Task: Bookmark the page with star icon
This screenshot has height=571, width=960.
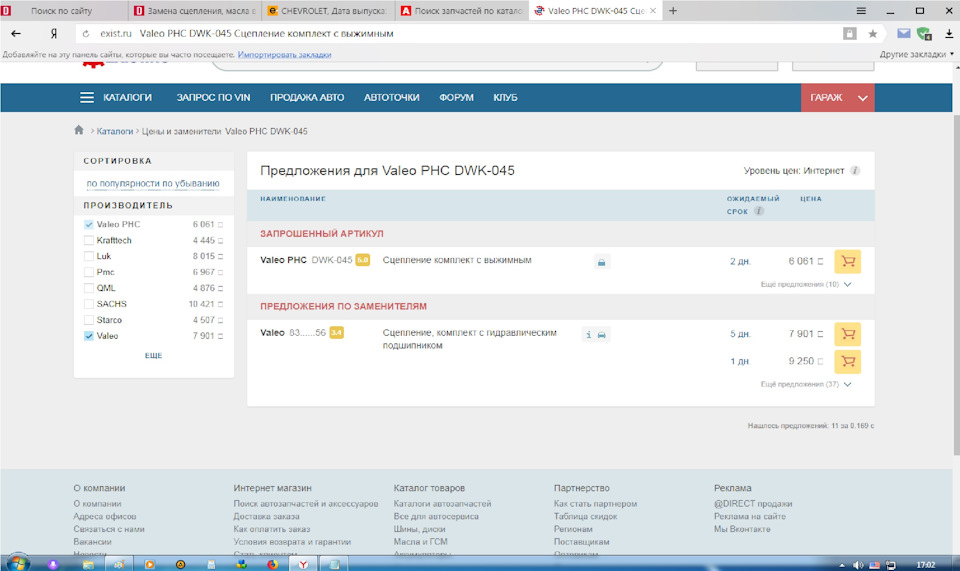Action: coord(872,34)
